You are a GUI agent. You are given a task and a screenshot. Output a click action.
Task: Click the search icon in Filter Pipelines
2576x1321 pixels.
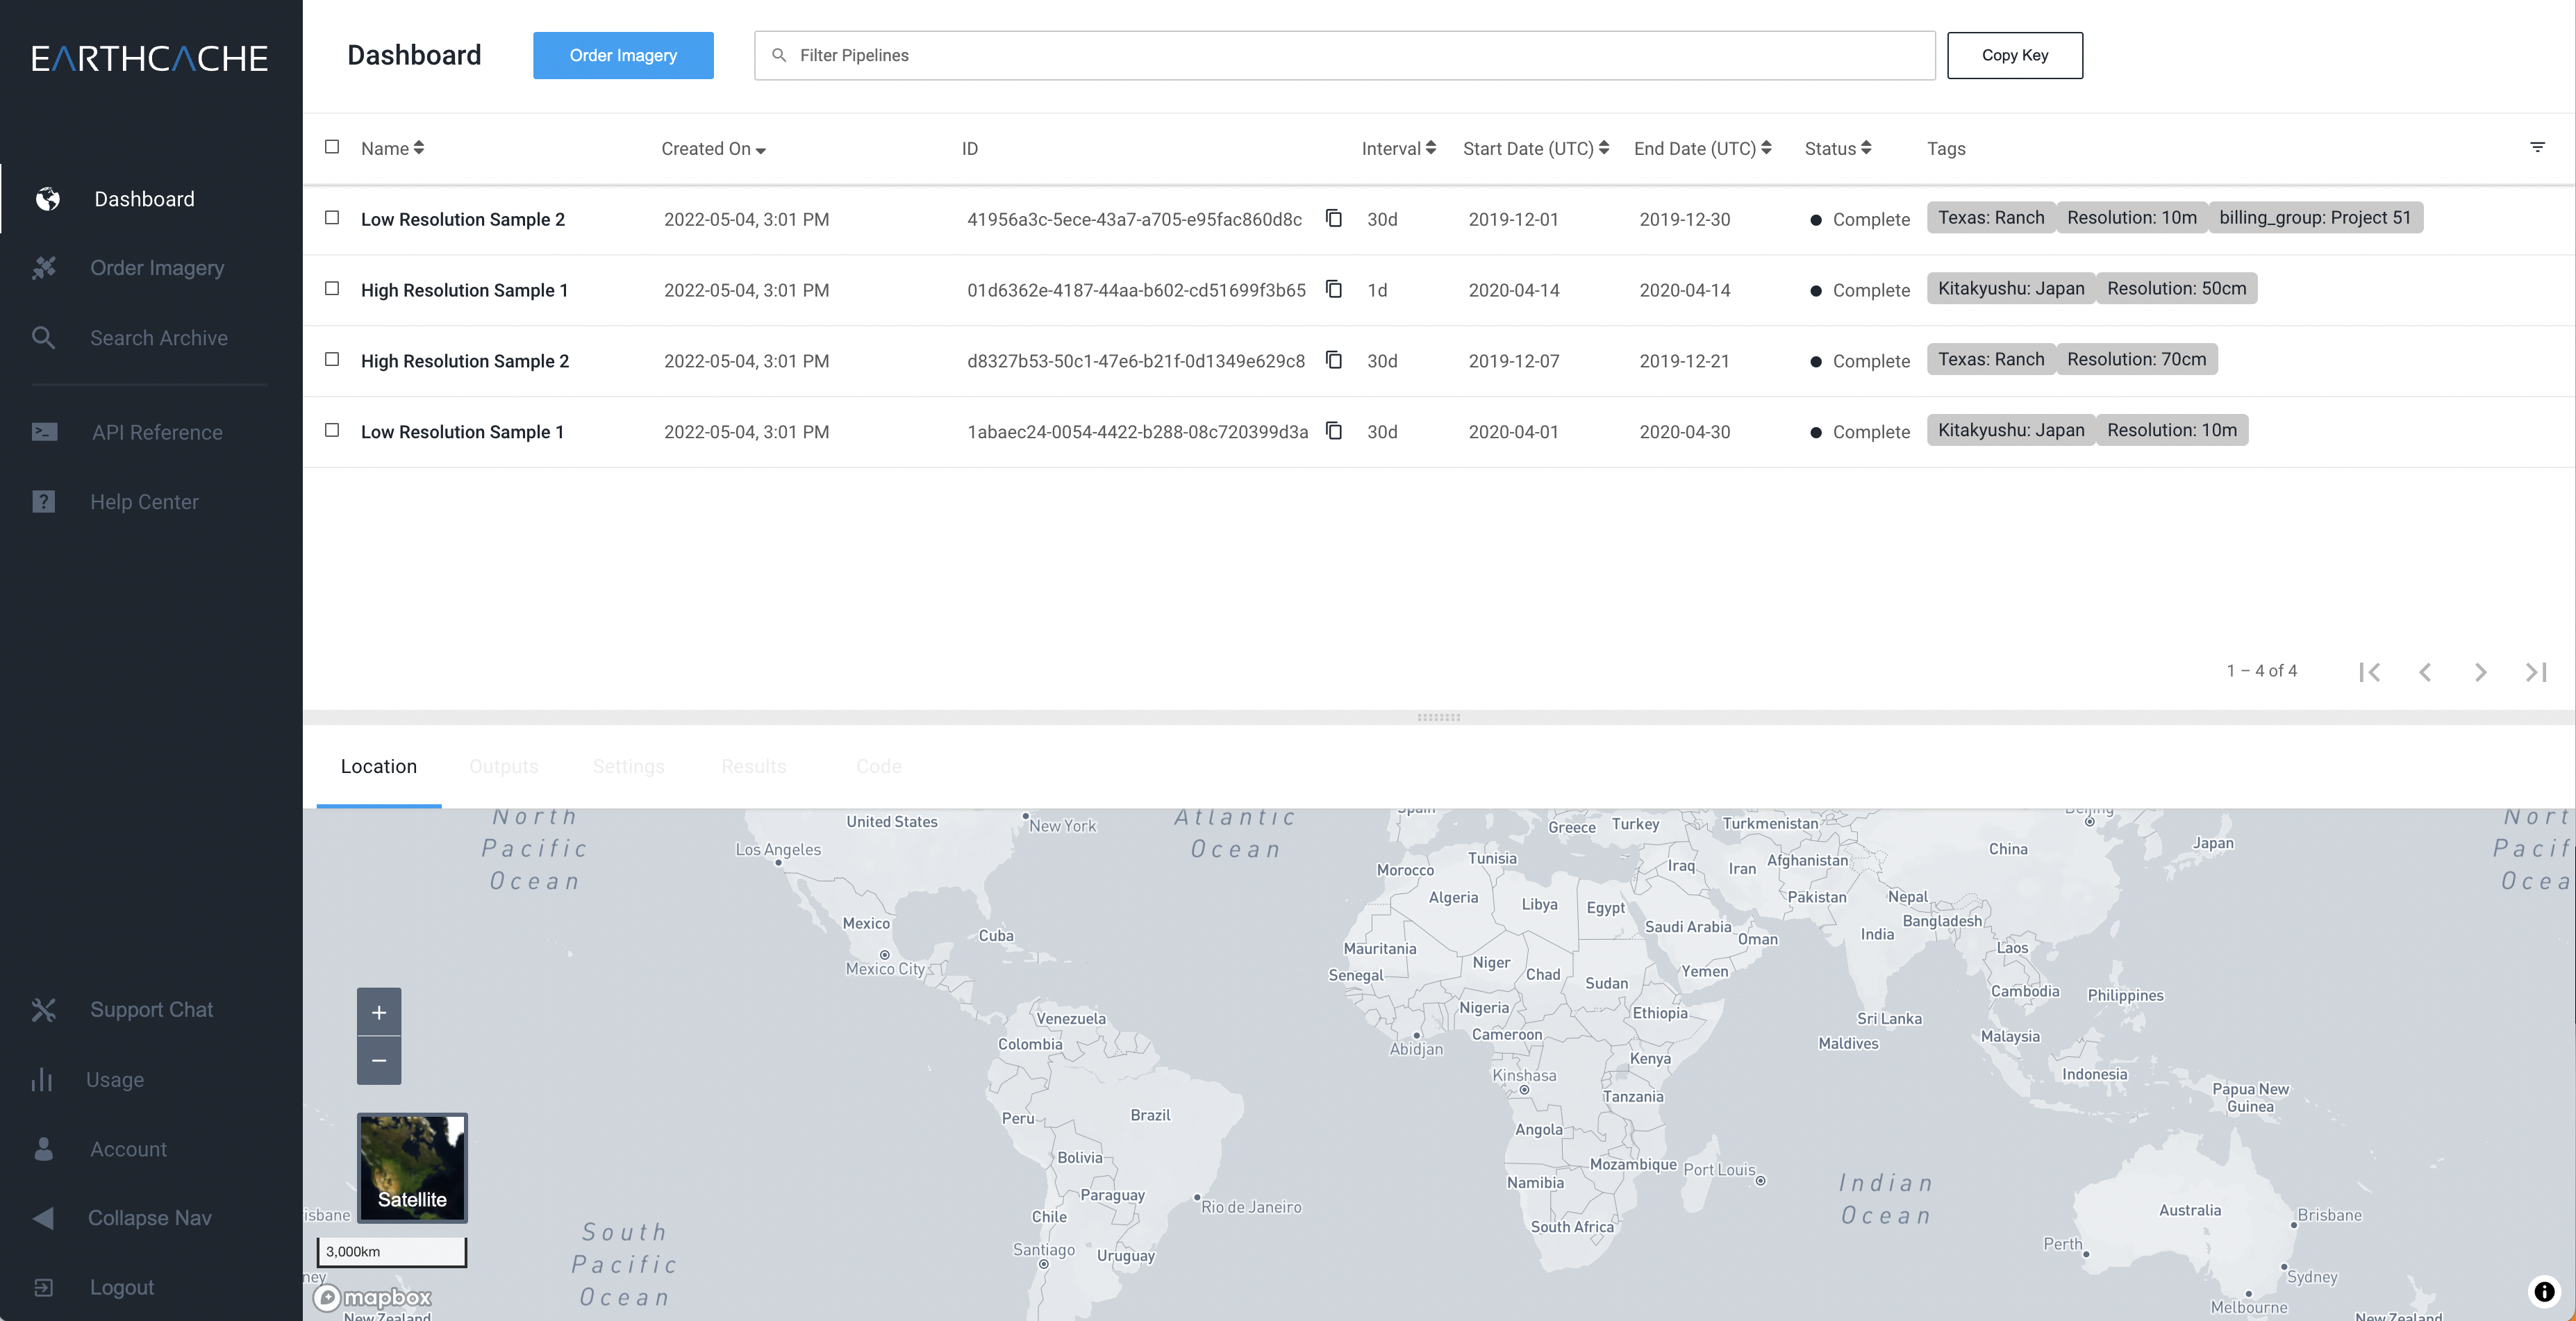point(779,55)
